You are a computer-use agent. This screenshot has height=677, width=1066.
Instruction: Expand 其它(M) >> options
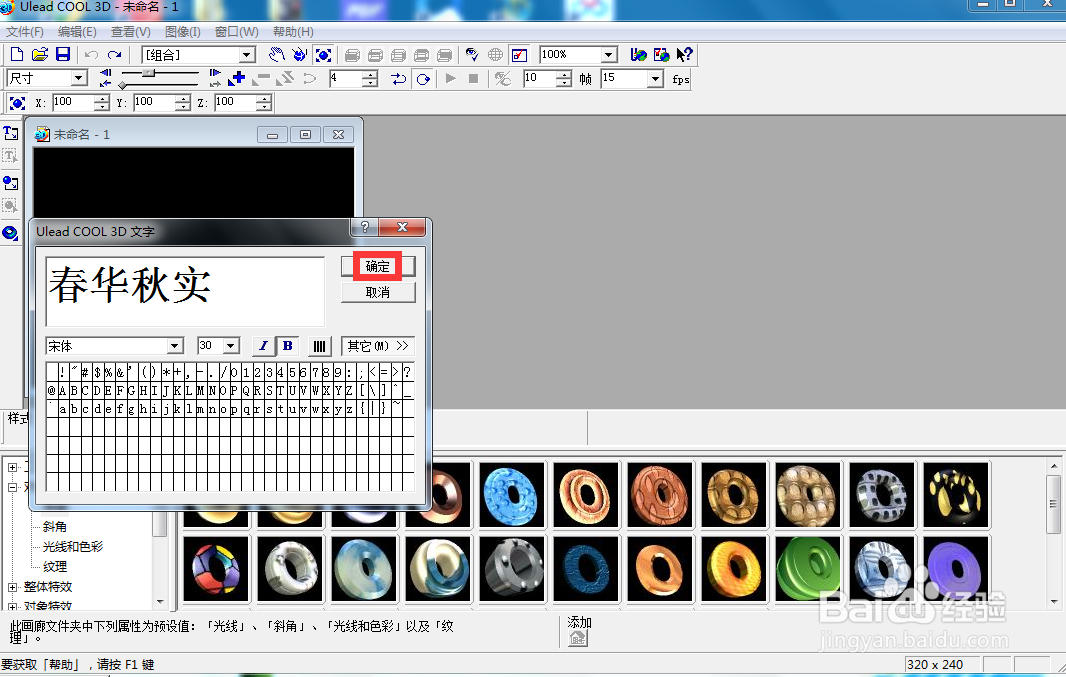[378, 346]
